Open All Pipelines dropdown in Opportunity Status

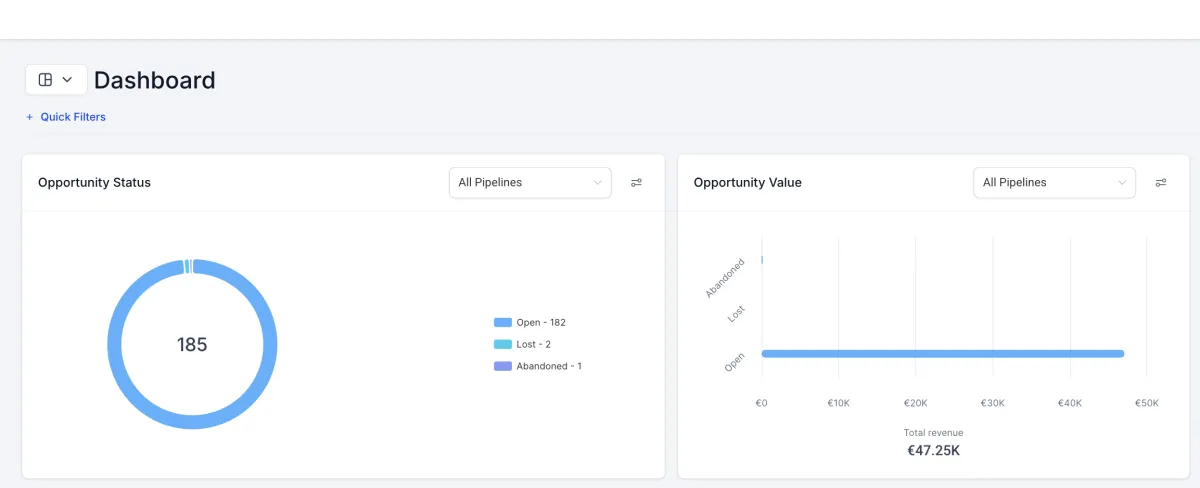click(530, 182)
